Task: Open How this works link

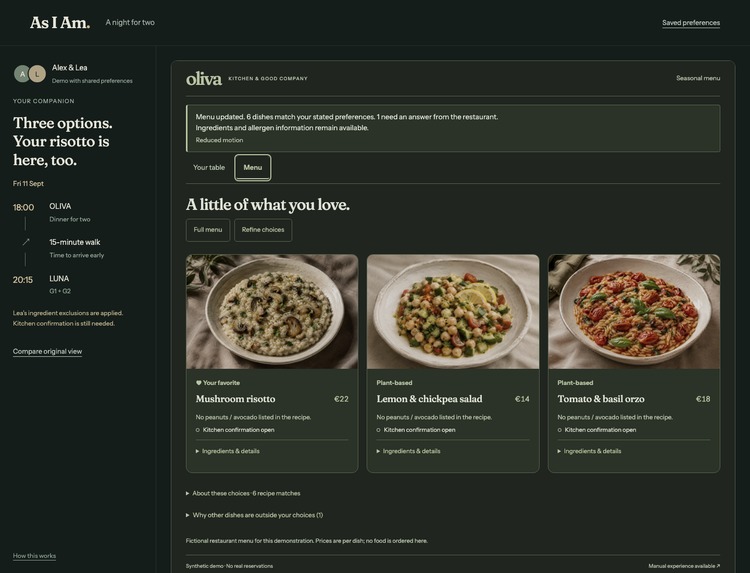Action: click(34, 556)
